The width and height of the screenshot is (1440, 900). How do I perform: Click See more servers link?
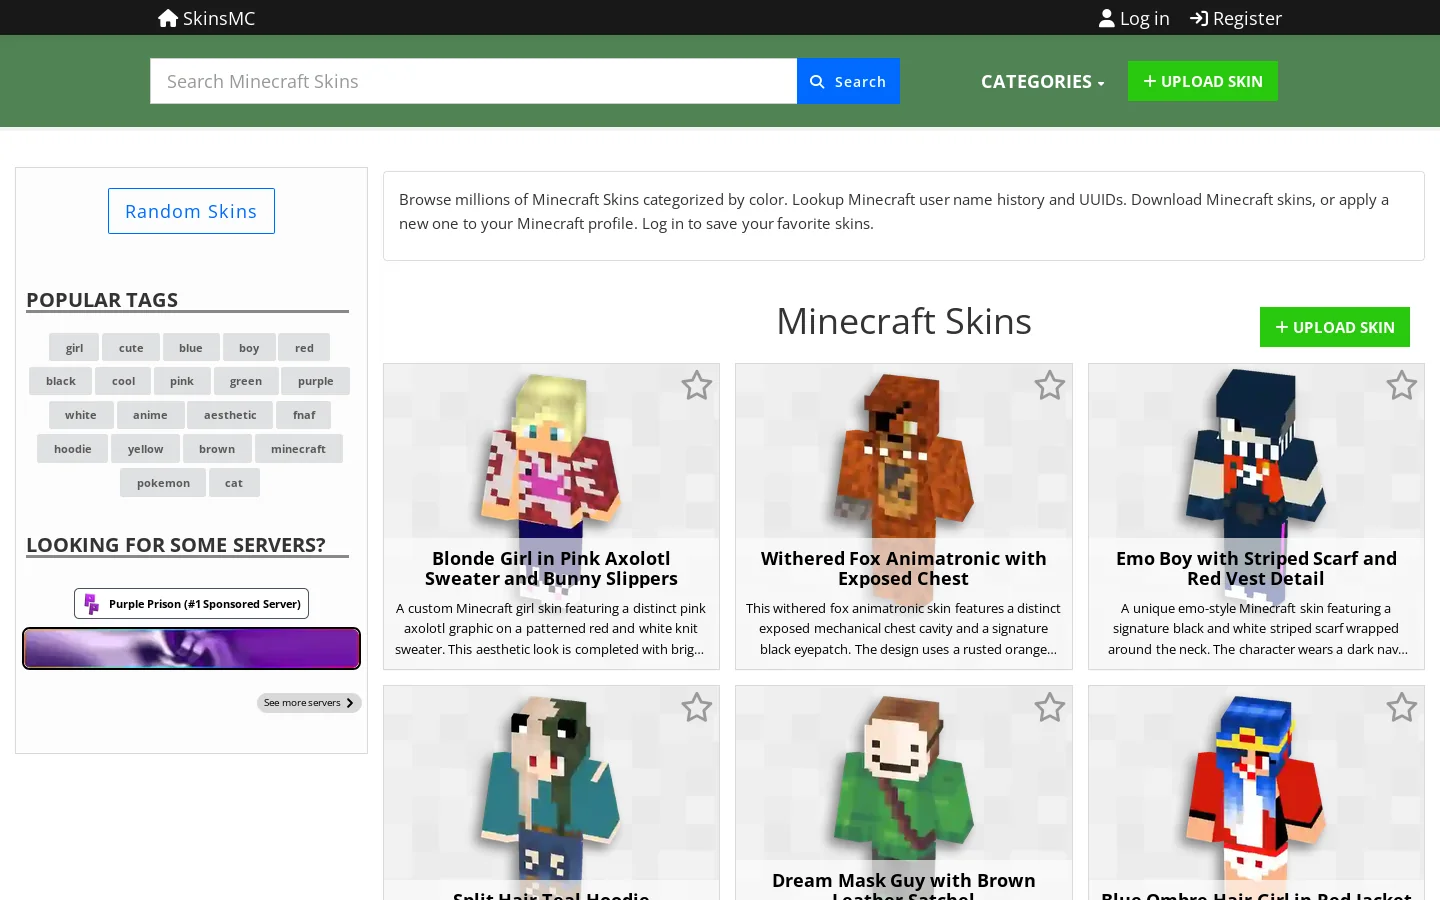tap(309, 703)
